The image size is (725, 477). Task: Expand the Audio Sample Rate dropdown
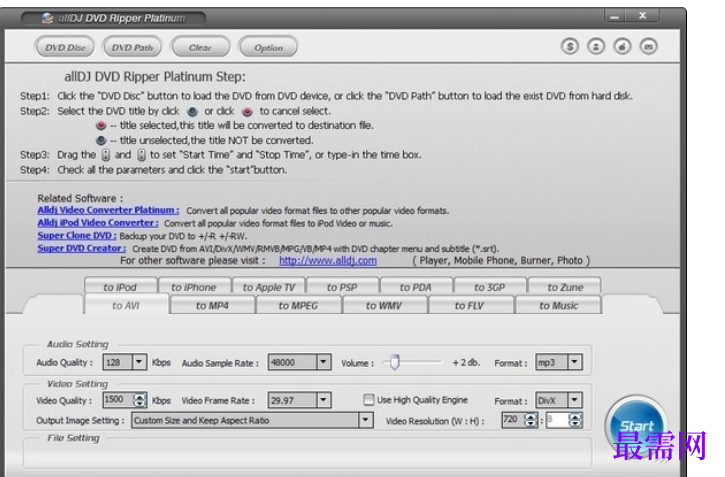[324, 362]
